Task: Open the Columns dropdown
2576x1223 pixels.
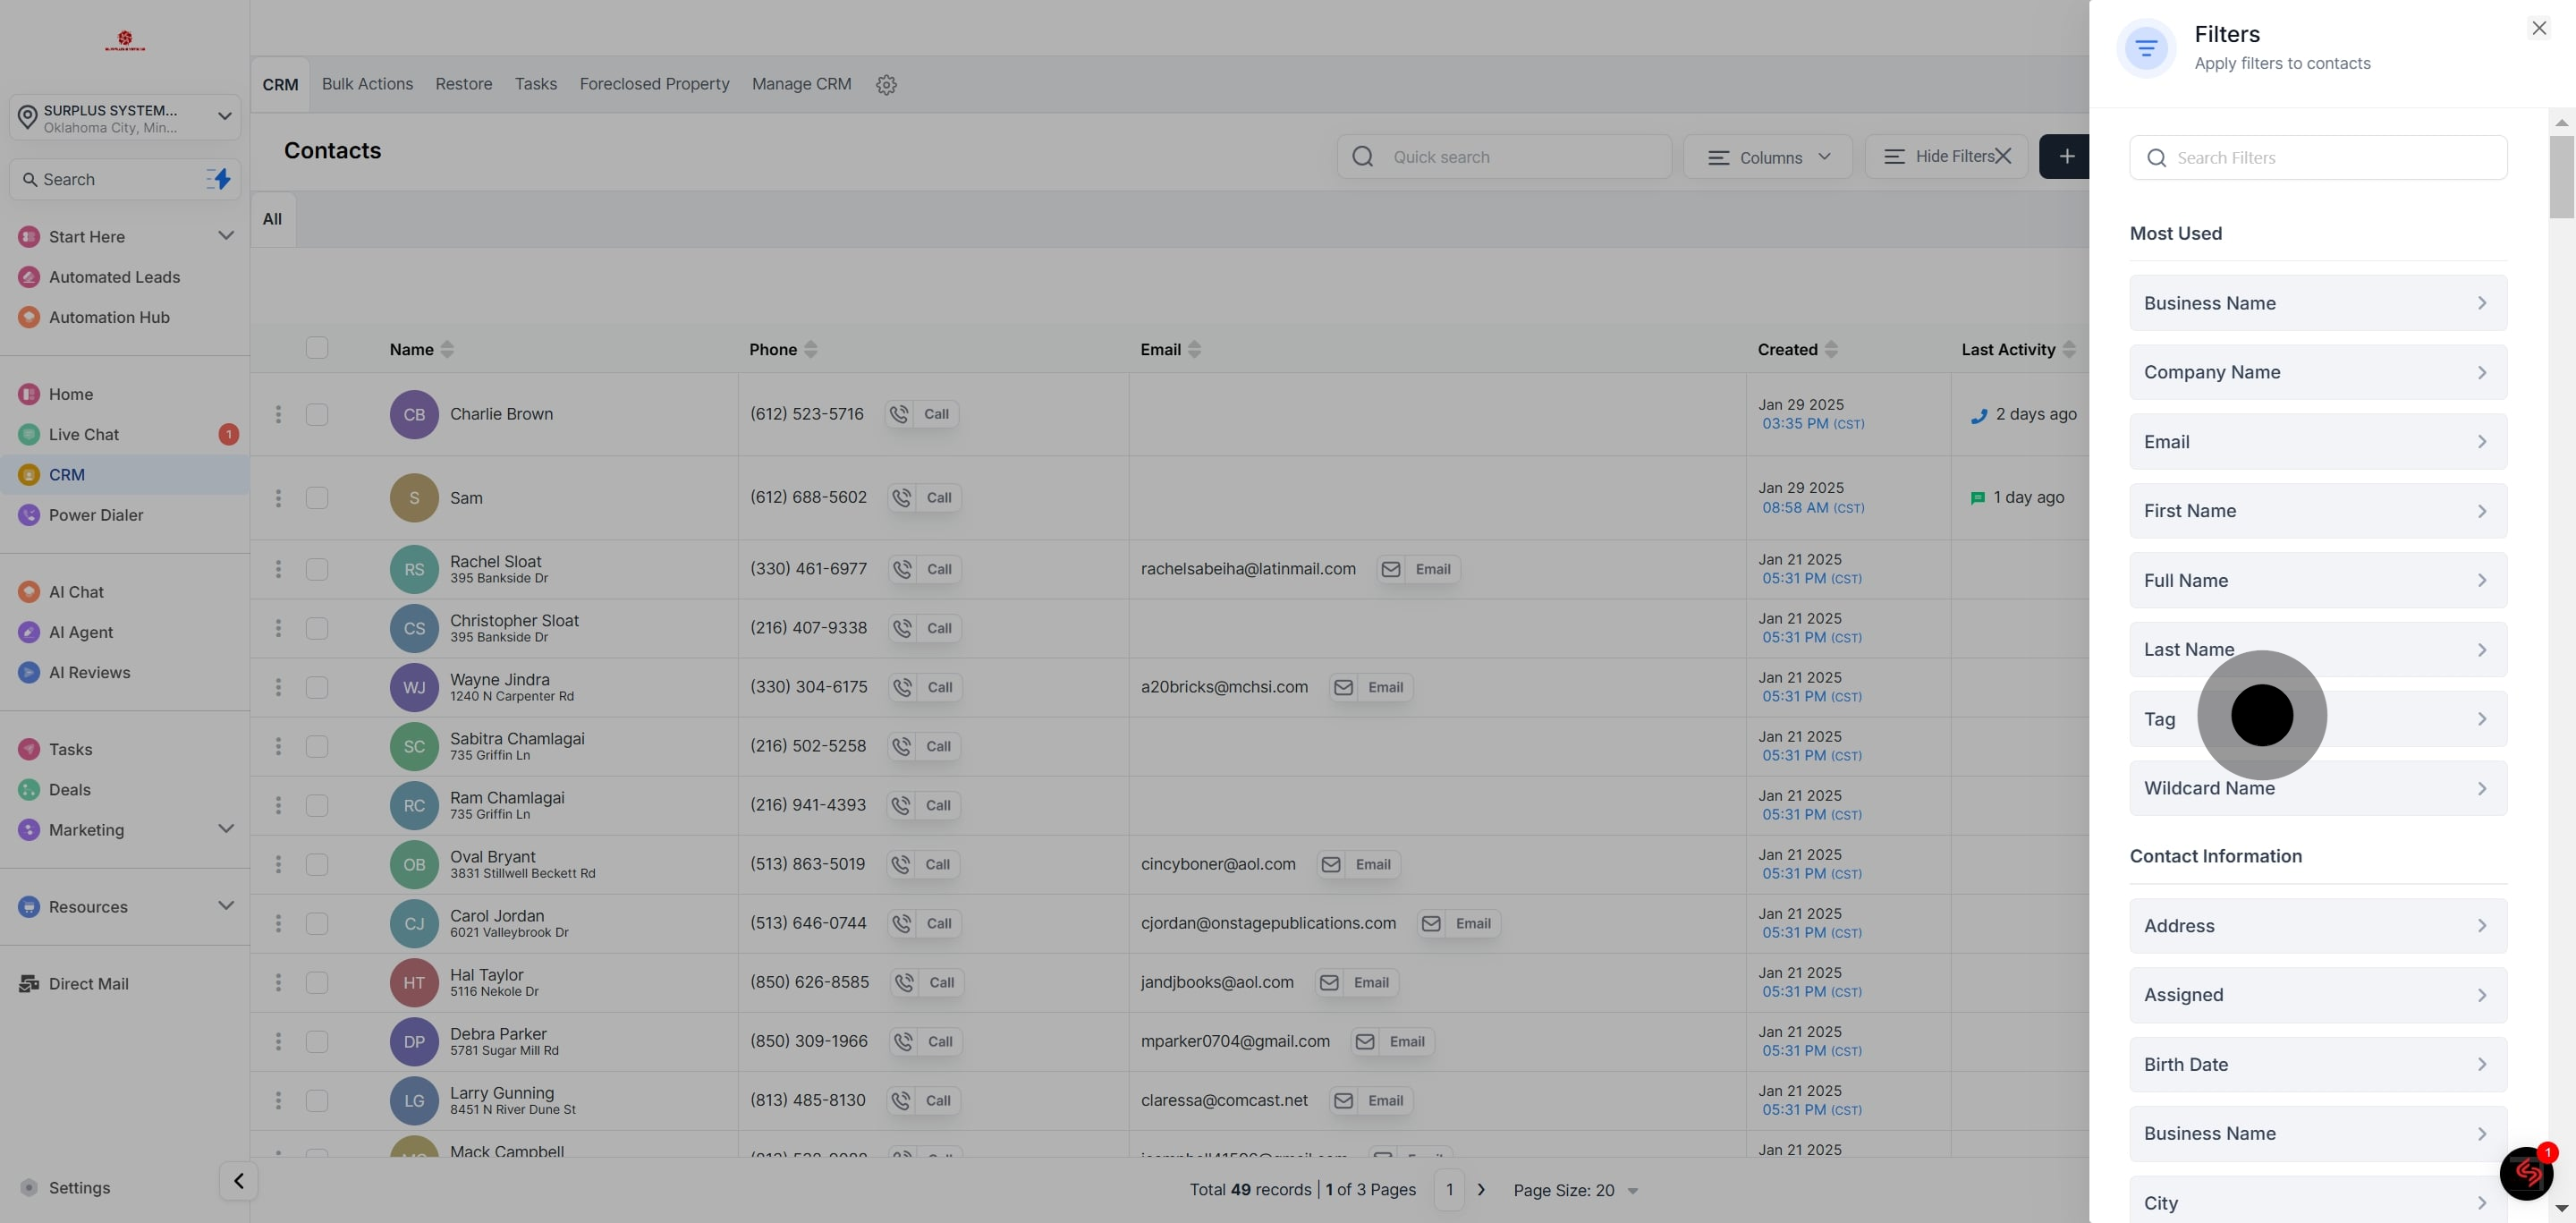Action: pos(1768,157)
